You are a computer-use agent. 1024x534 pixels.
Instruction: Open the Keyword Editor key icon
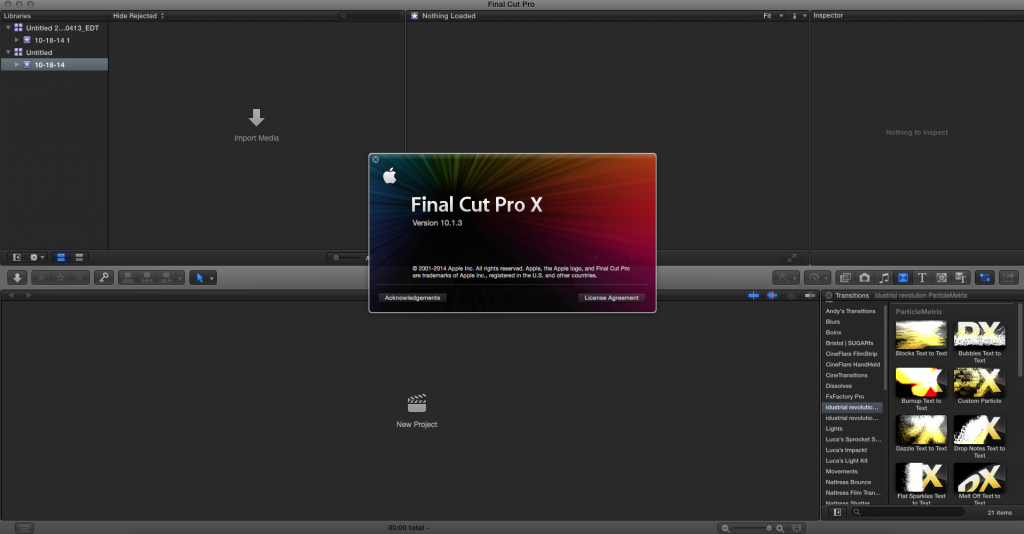click(104, 277)
